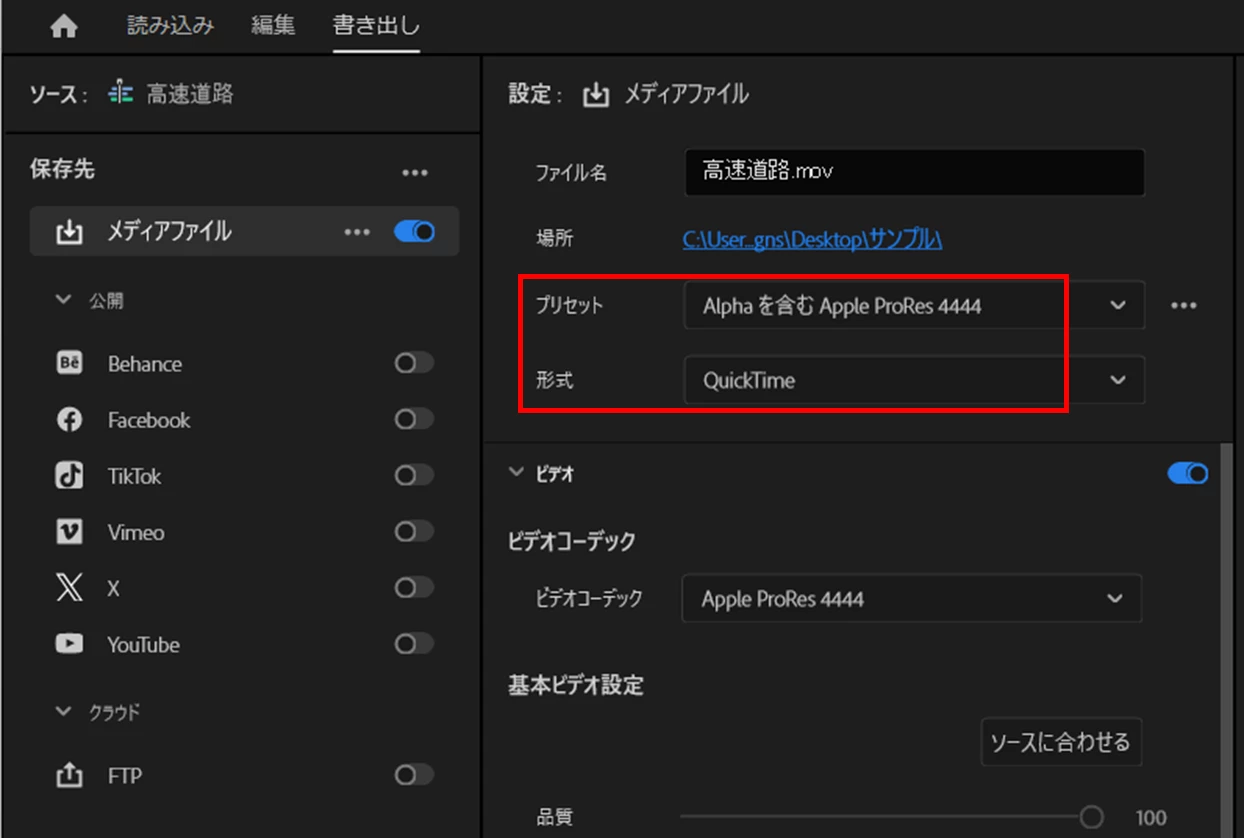1244x838 pixels.
Task: Open the ビデオコーデック dropdown
Action: coord(912,598)
